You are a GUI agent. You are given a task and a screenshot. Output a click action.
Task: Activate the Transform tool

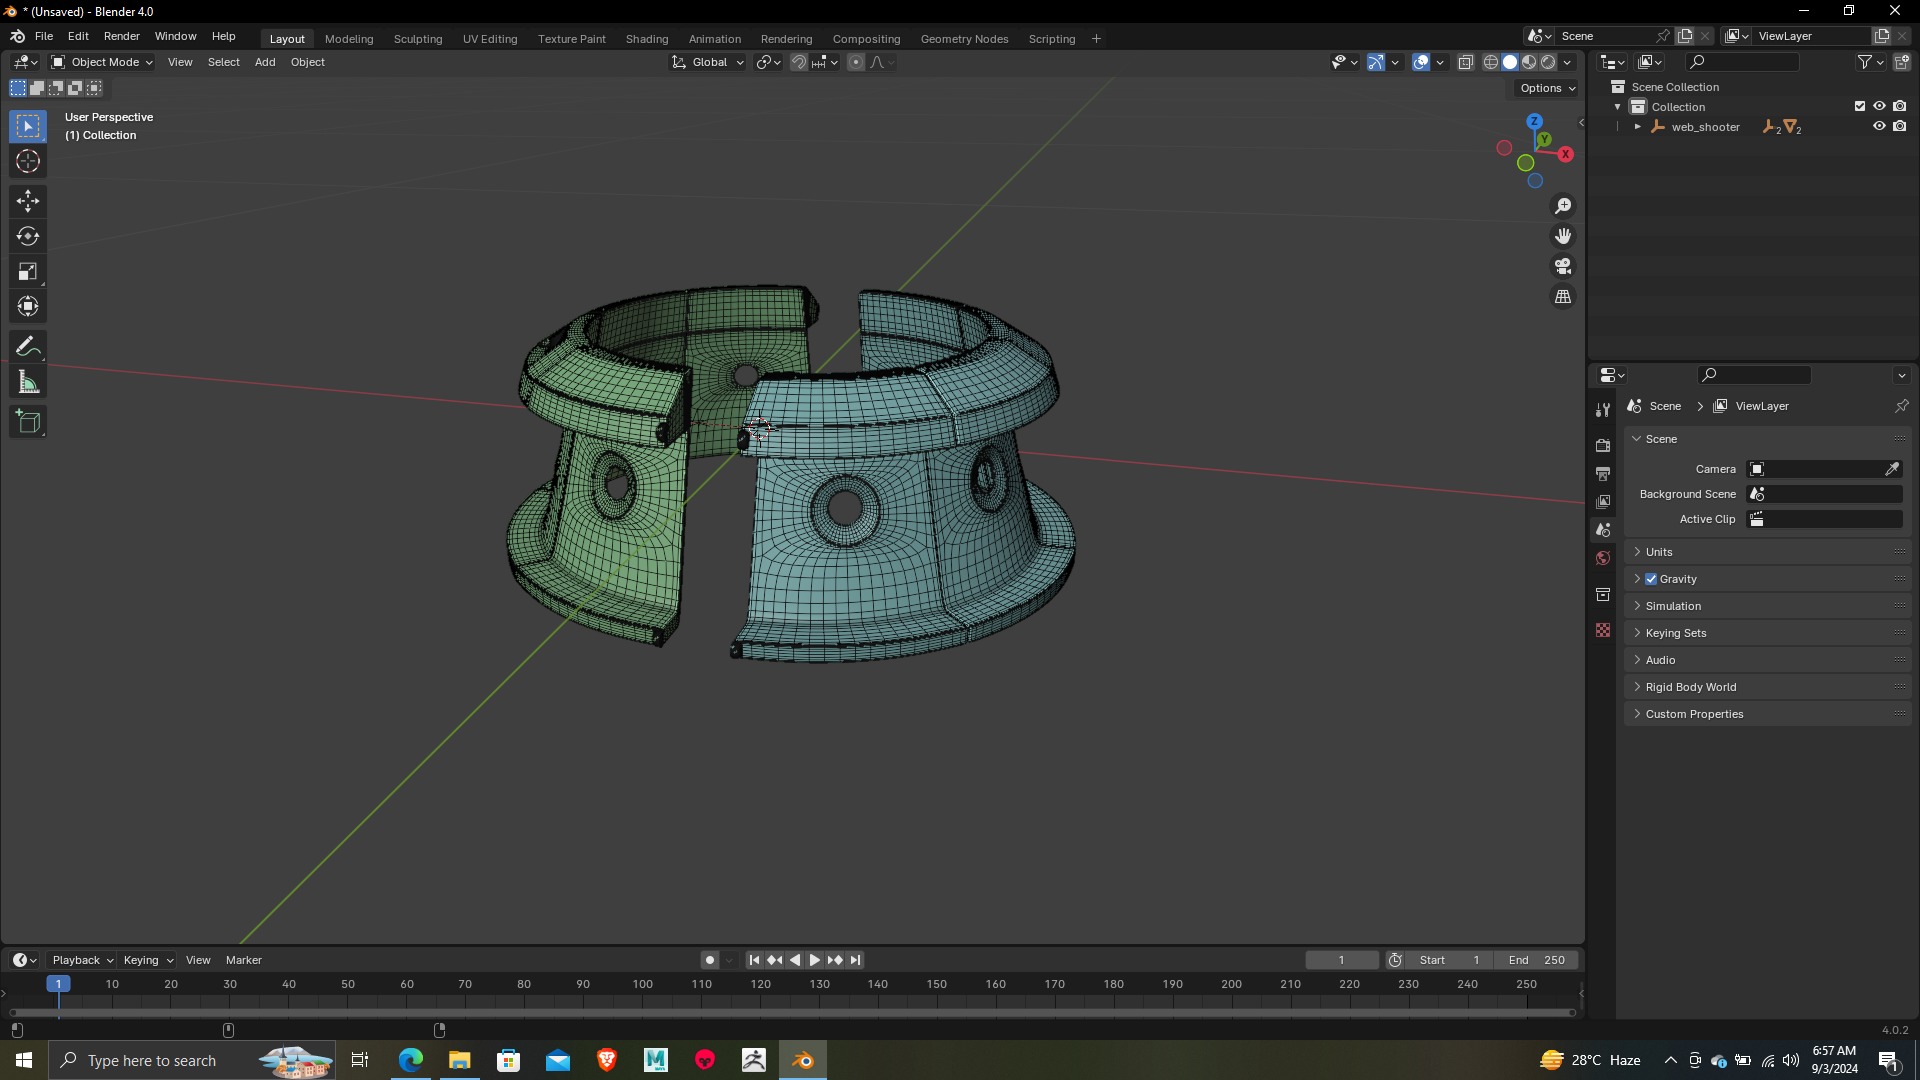coord(28,306)
